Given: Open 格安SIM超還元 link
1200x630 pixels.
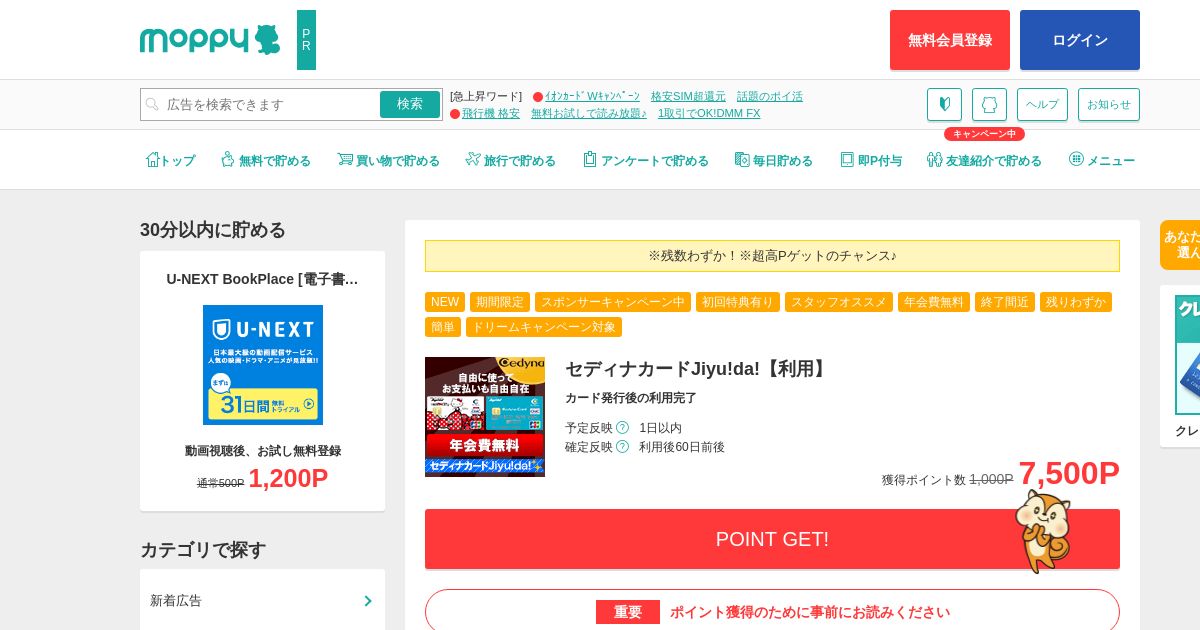Looking at the screenshot, I should pyautogui.click(x=688, y=96).
